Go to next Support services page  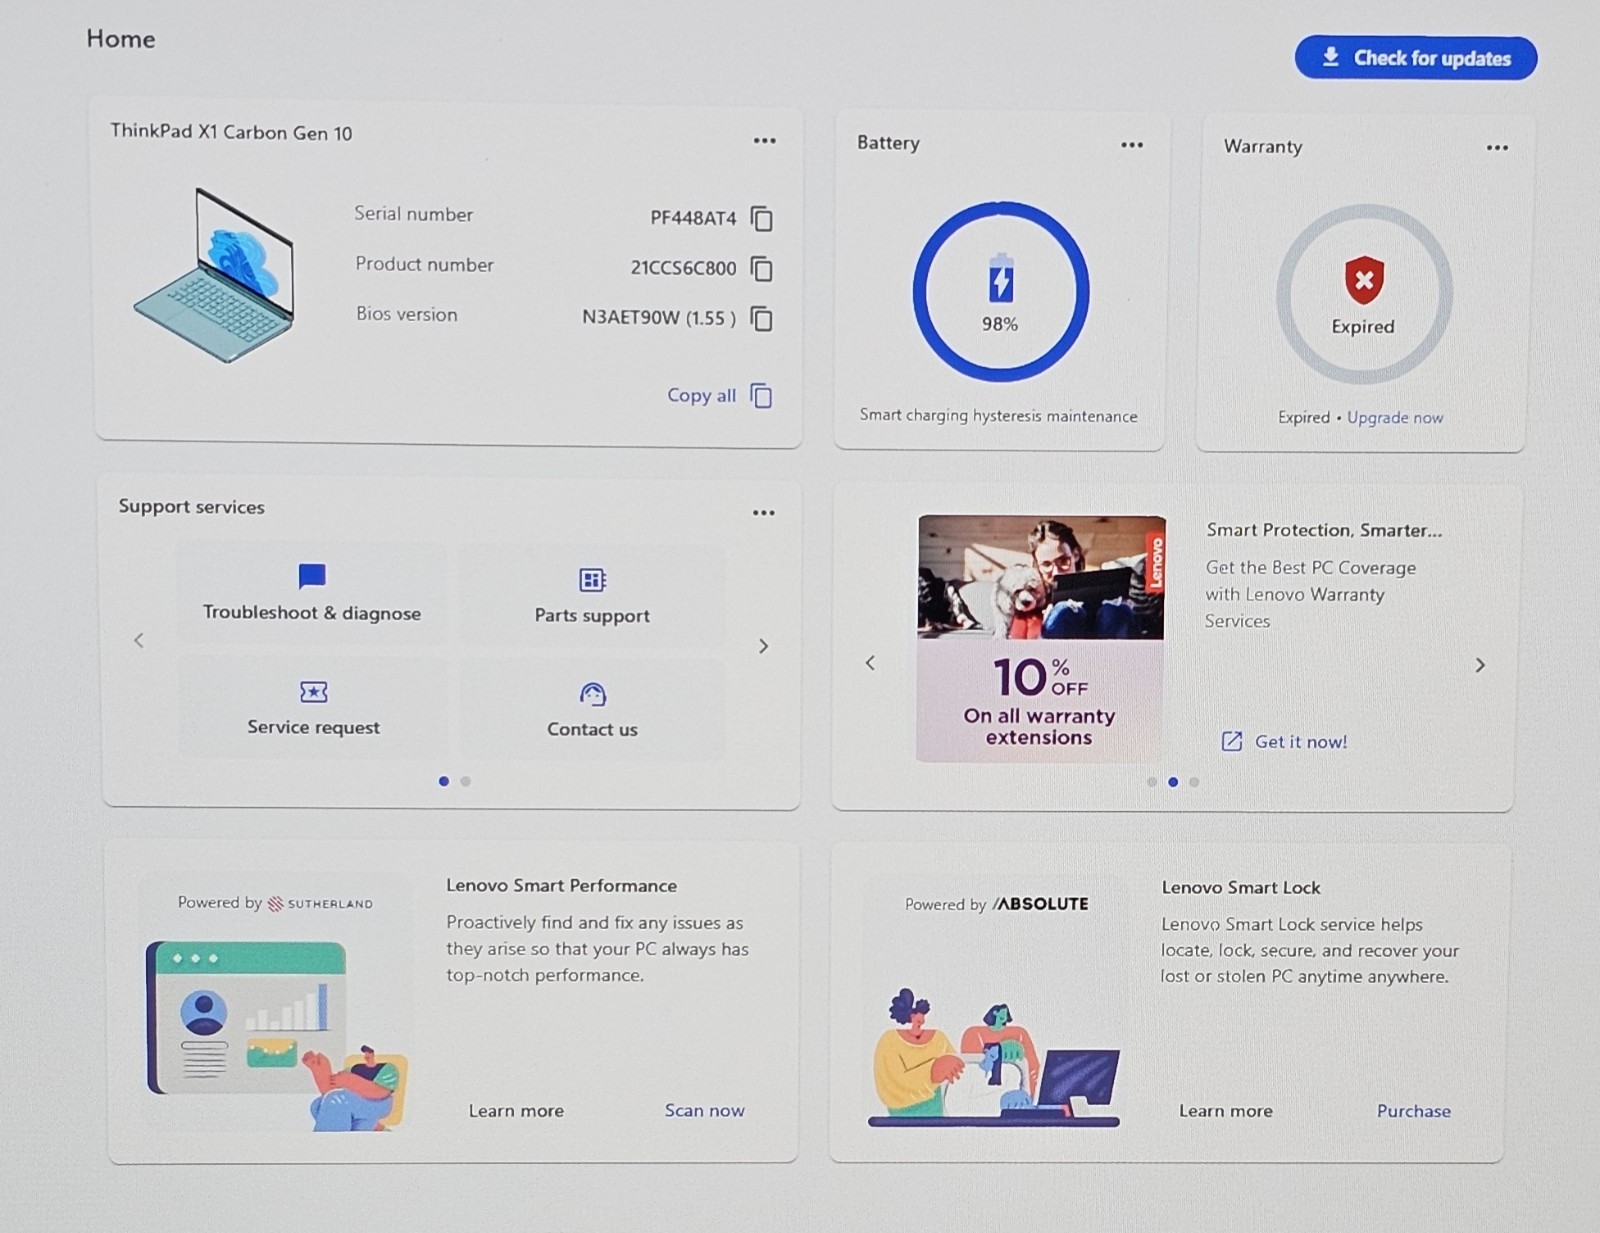(x=764, y=646)
